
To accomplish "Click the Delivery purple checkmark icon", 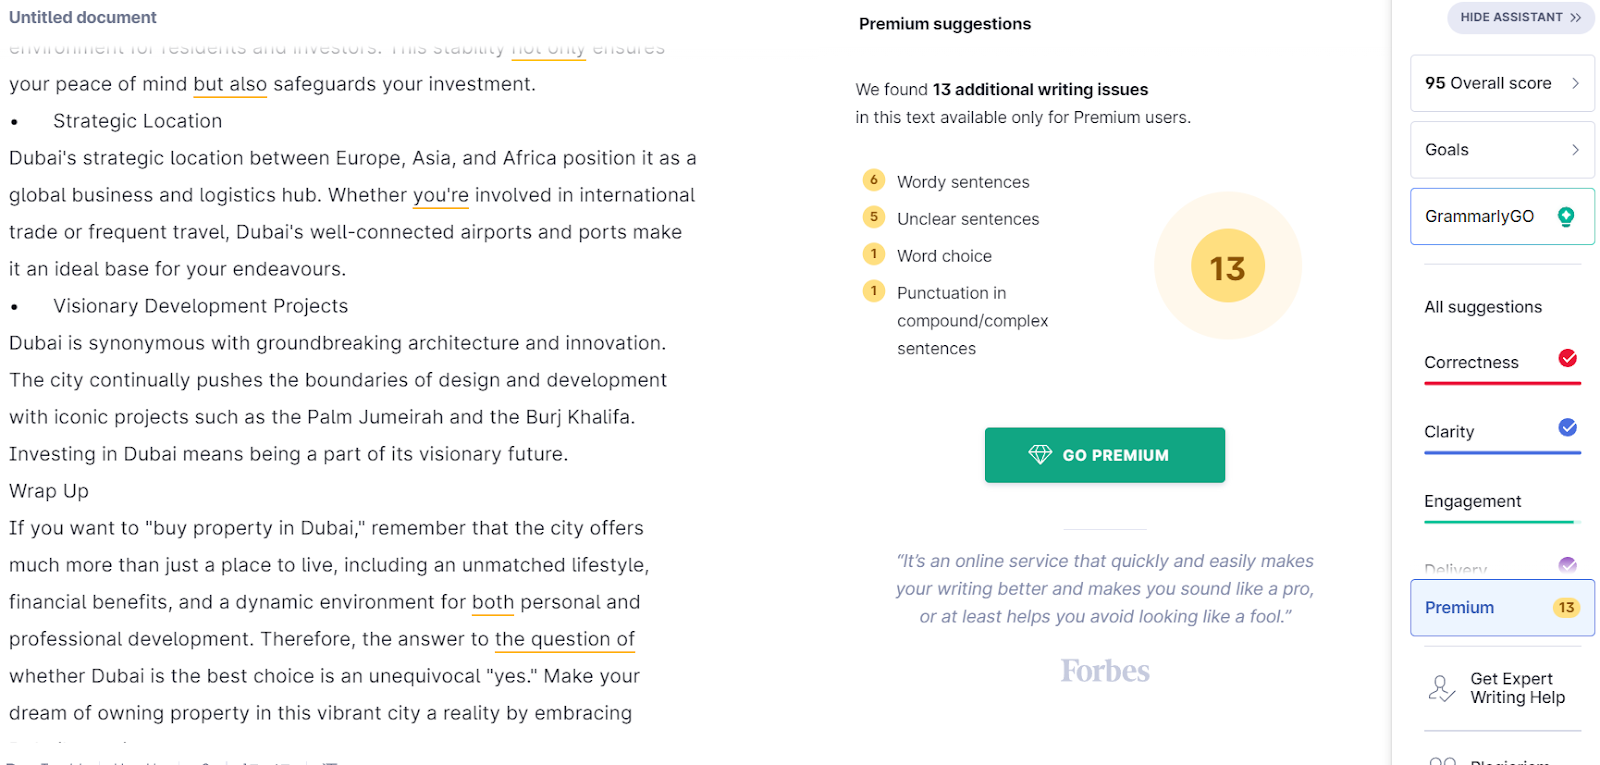I will point(1567,565).
